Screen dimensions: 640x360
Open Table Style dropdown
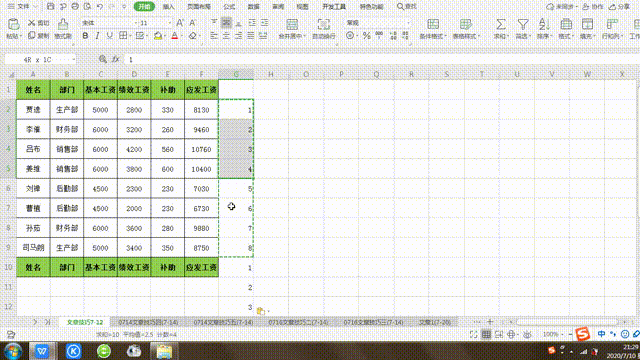pos(466,36)
